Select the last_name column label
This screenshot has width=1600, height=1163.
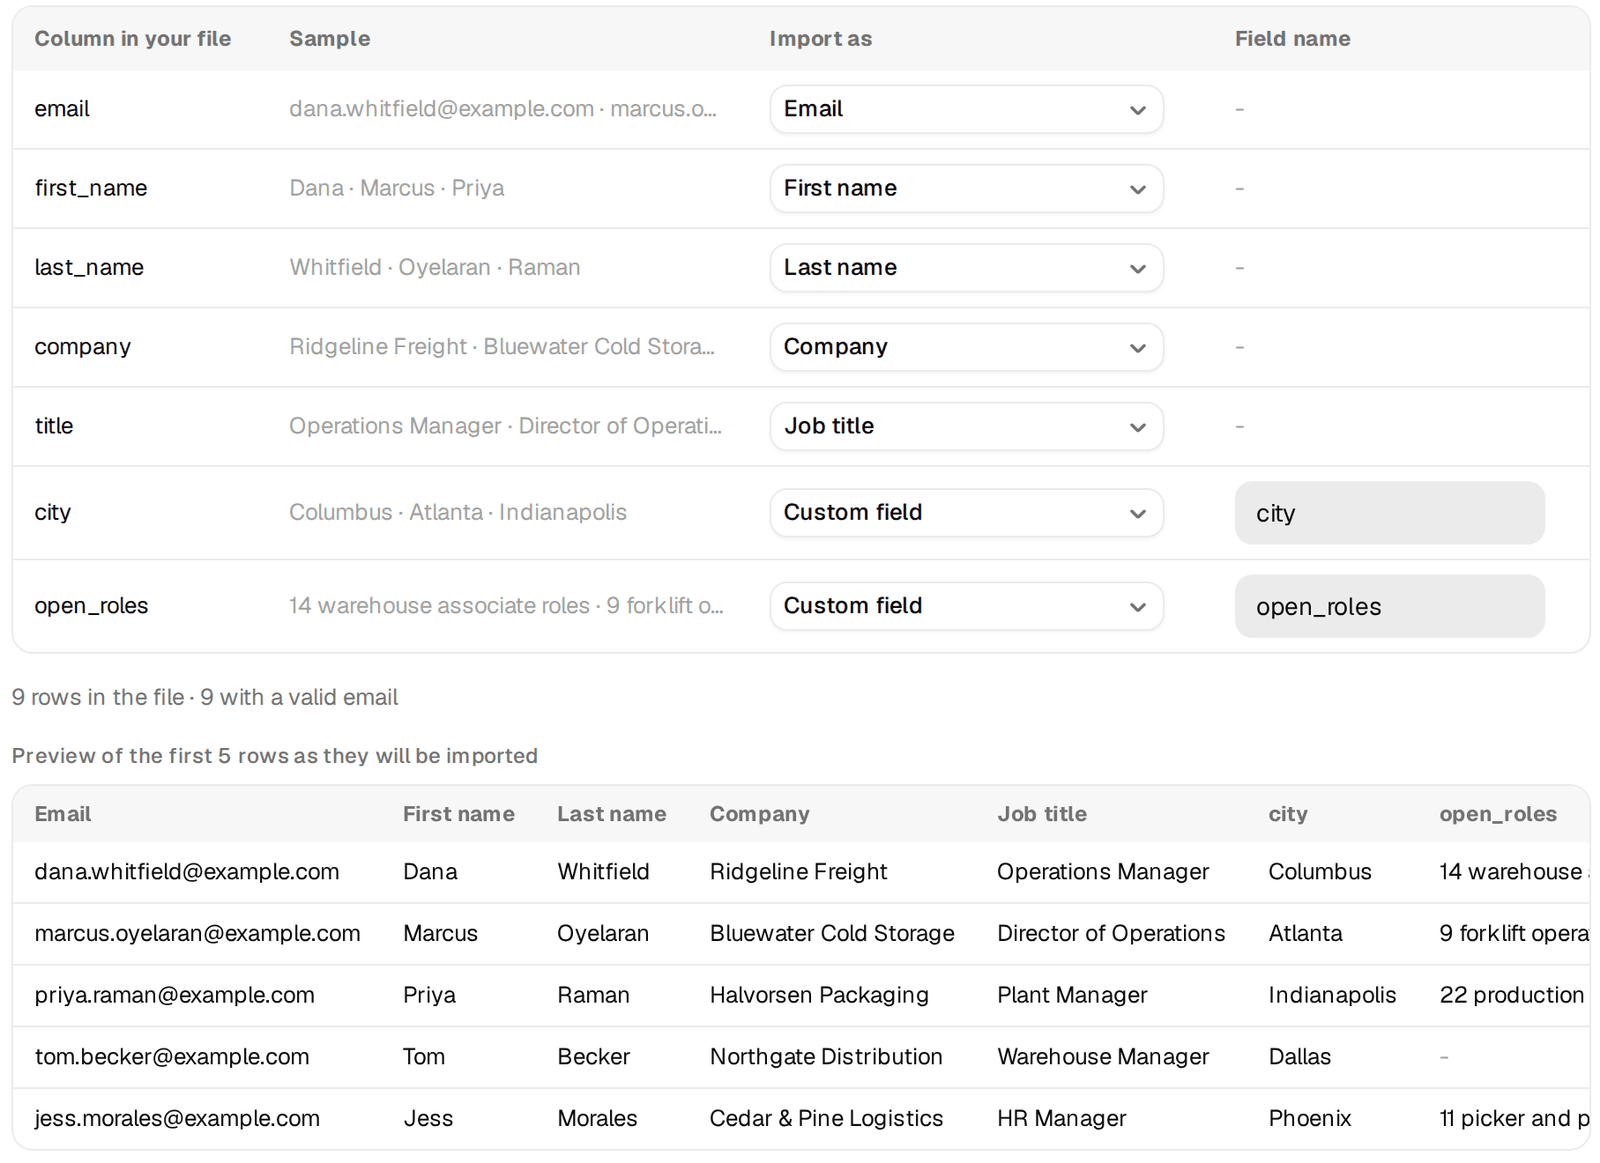(x=89, y=267)
